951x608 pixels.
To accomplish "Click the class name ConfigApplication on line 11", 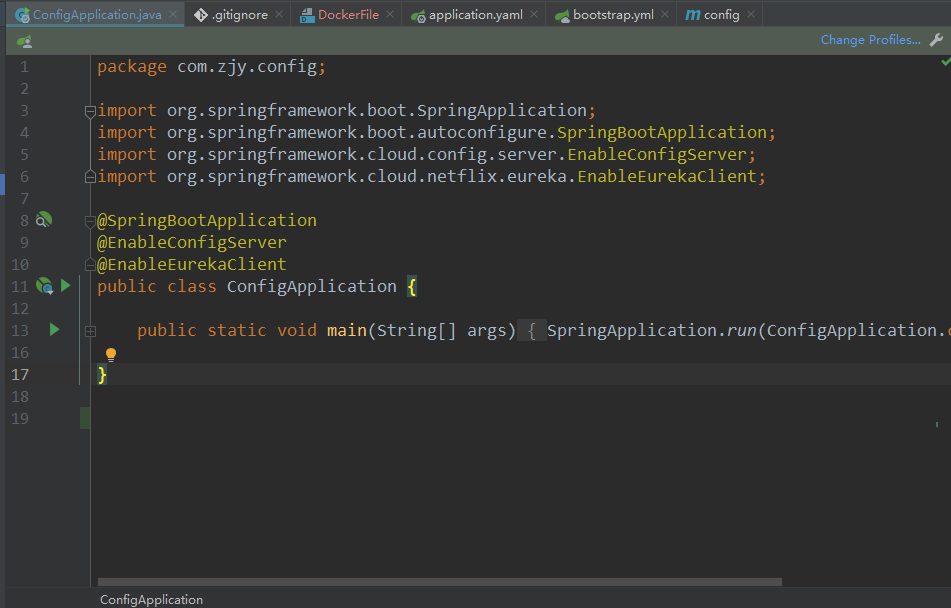I will (312, 286).
